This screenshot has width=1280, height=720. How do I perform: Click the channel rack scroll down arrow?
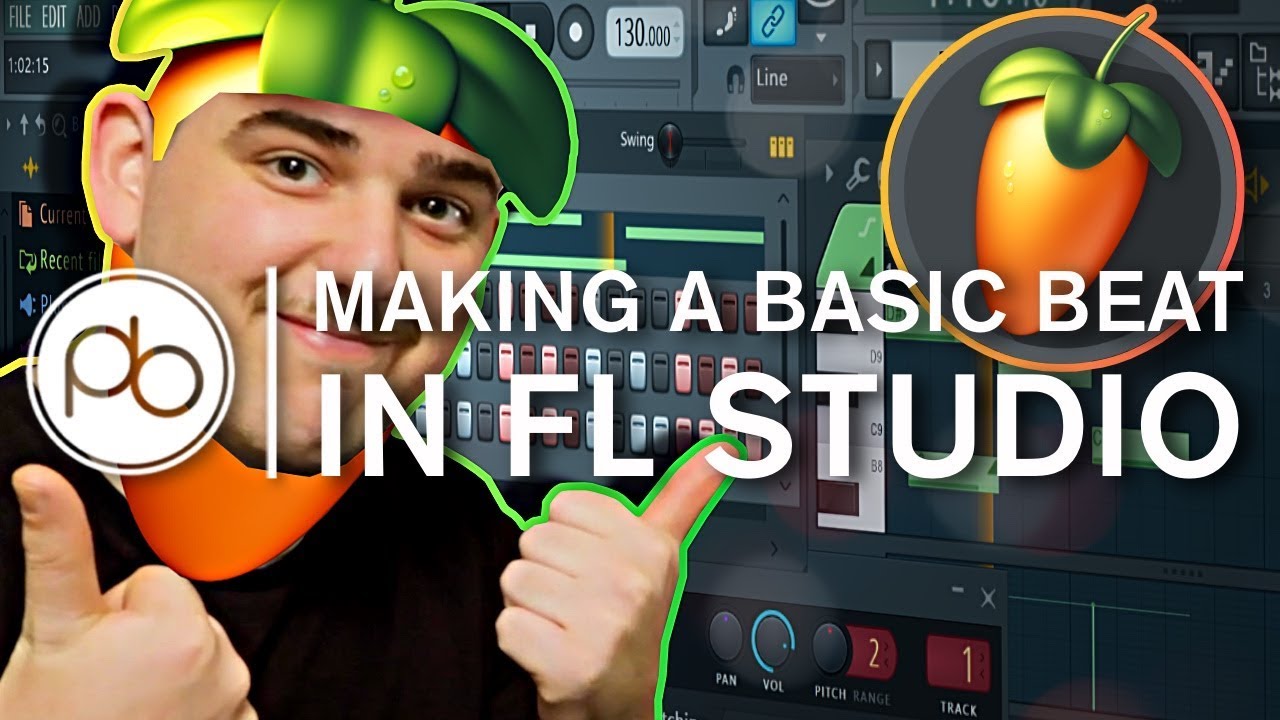click(784, 487)
